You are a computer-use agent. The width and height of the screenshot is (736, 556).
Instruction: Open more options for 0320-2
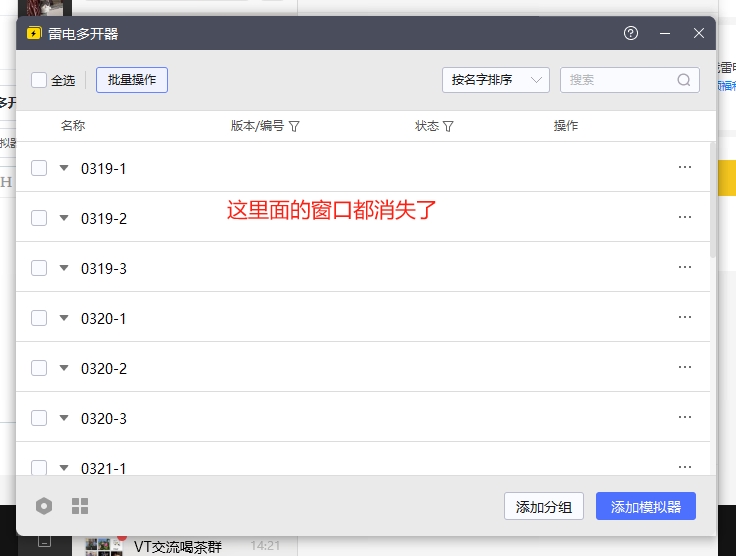pos(685,367)
